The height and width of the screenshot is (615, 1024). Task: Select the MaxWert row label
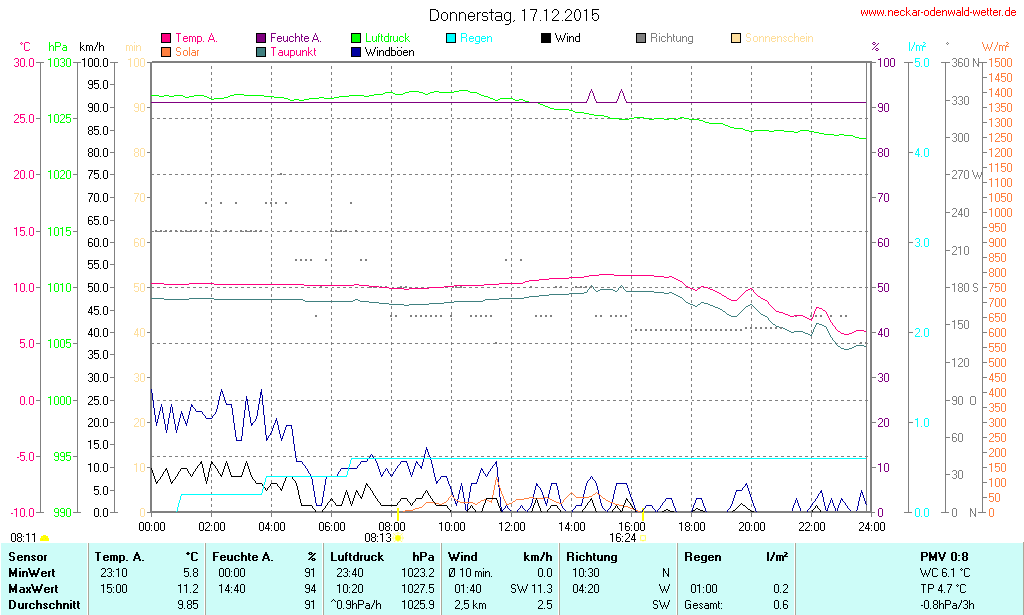pos(33,589)
